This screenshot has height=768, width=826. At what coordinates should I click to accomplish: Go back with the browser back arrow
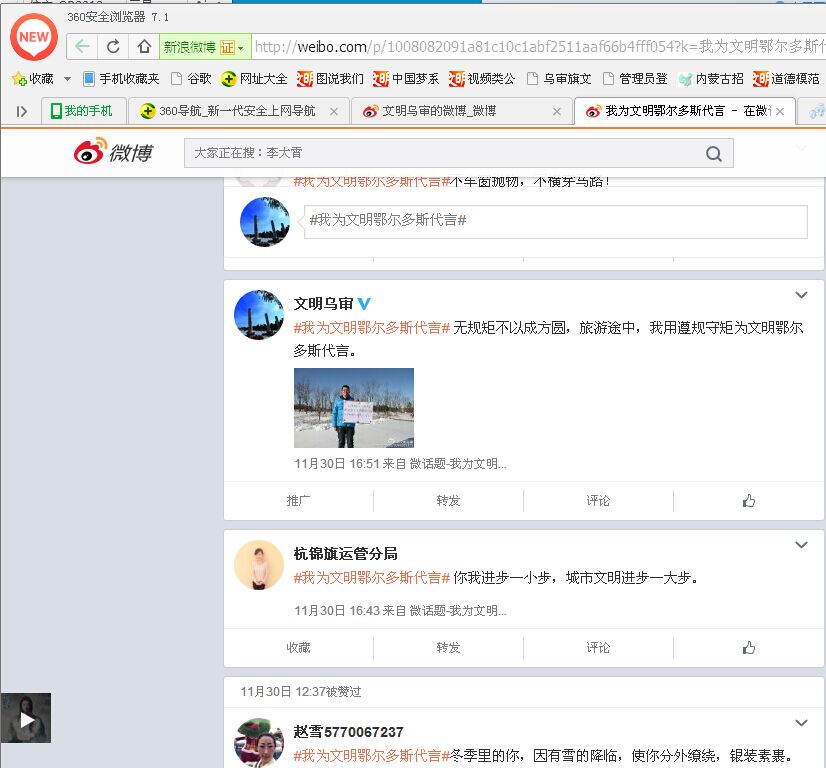[82, 47]
